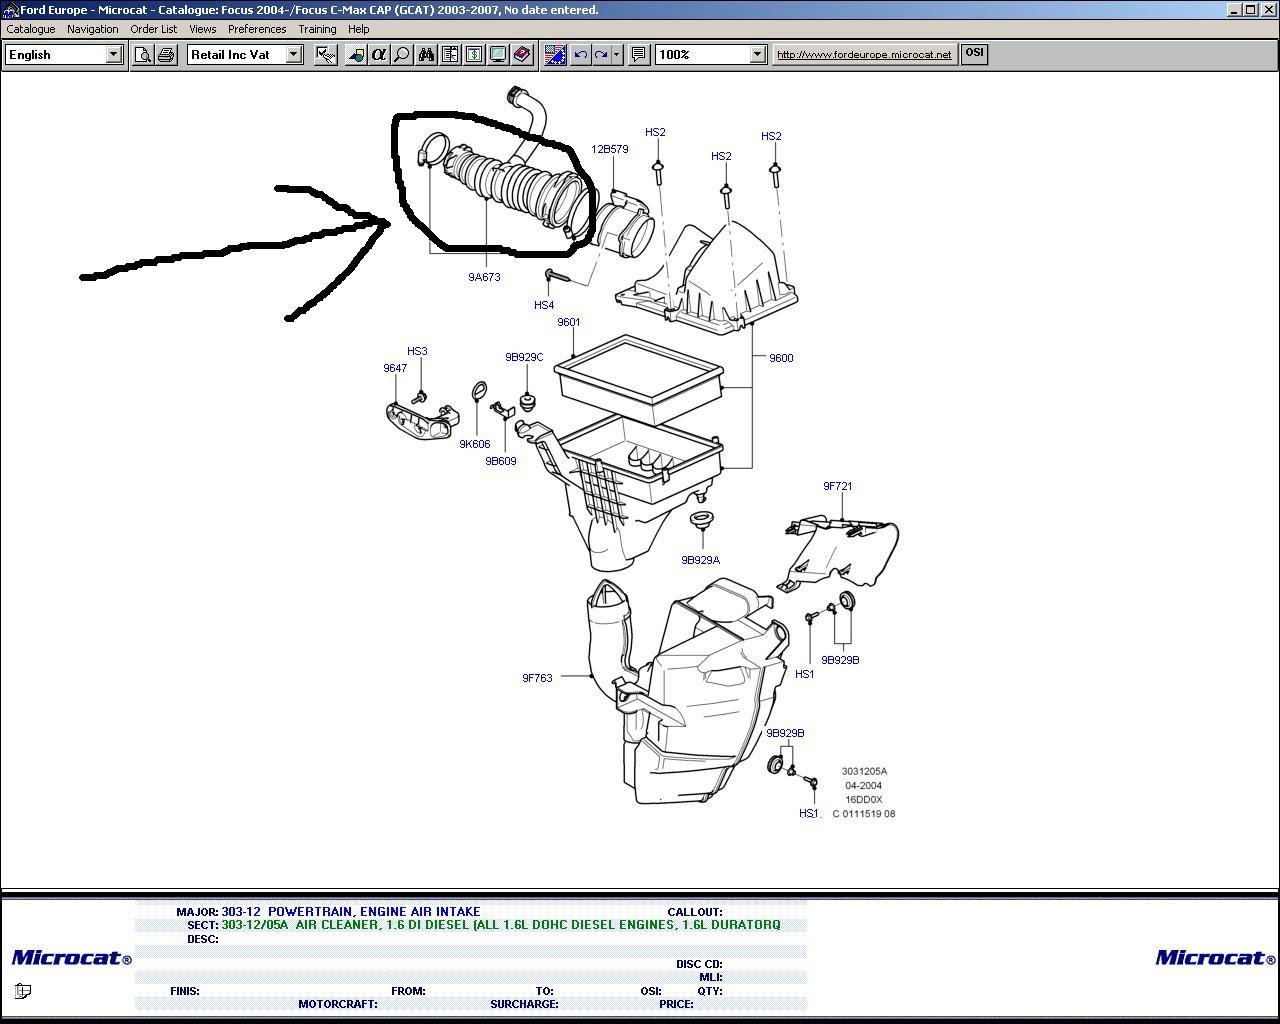Open the Order List menu
Image resolution: width=1280 pixels, height=1024 pixels.
point(153,29)
